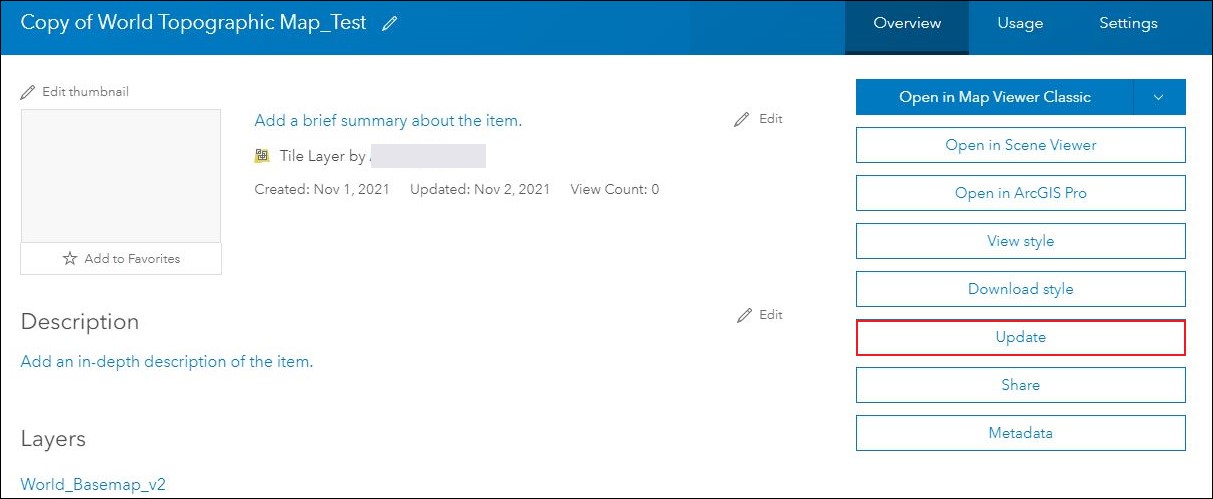Click the pencil icon beside the item title
This screenshot has width=1213, height=499.
pos(390,23)
